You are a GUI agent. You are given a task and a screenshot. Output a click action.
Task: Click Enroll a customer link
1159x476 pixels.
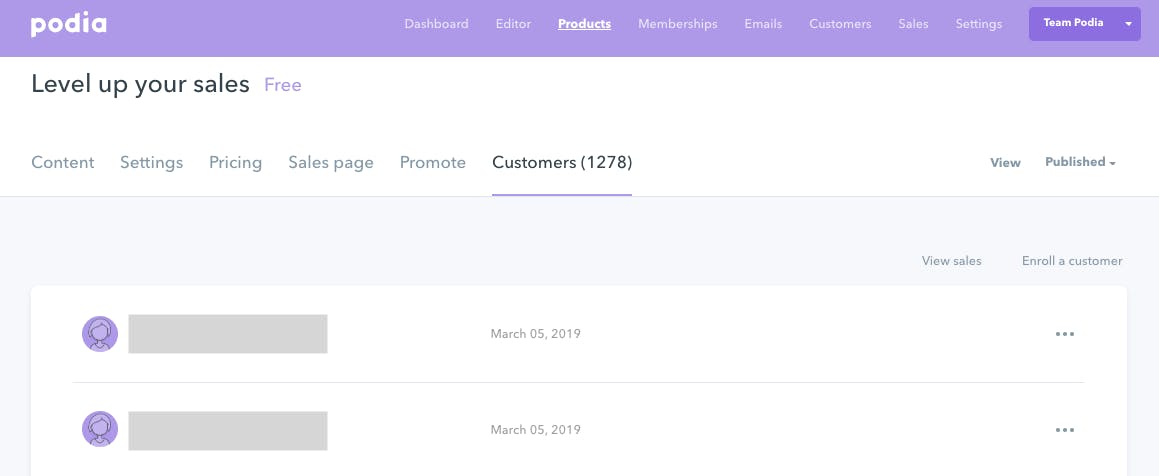[1072, 261]
